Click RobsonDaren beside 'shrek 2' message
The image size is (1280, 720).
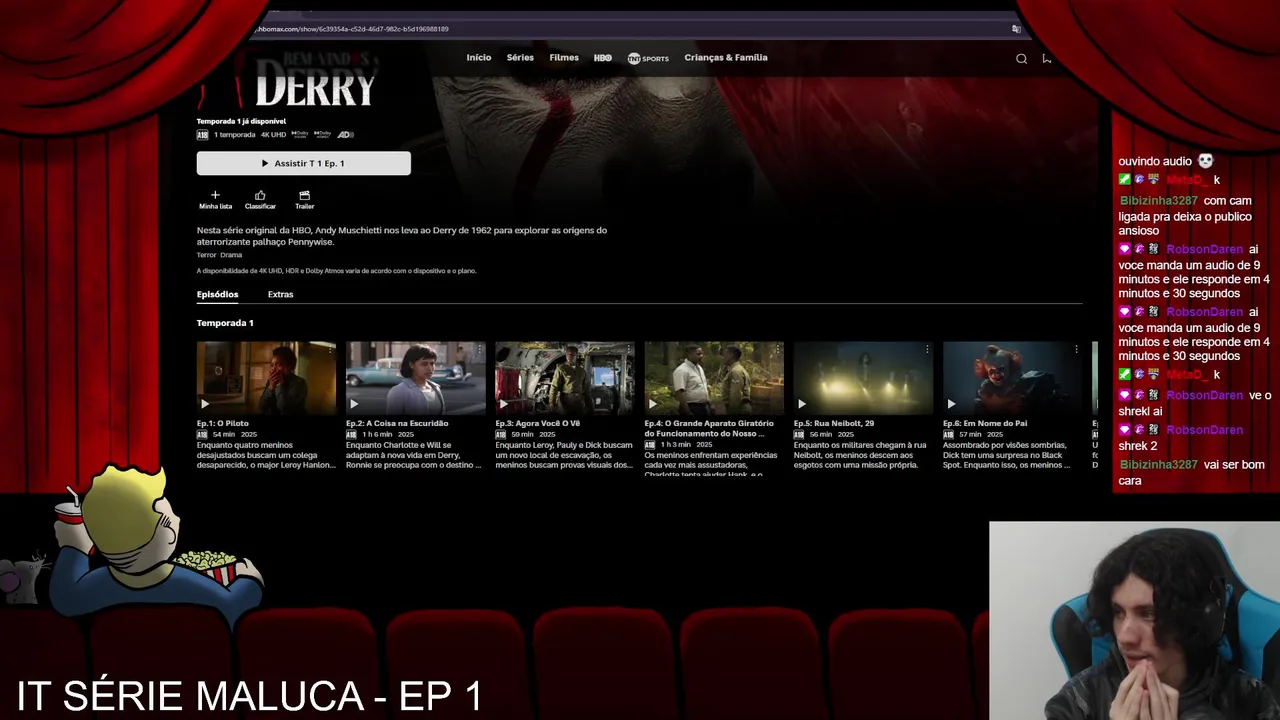[1204, 430]
